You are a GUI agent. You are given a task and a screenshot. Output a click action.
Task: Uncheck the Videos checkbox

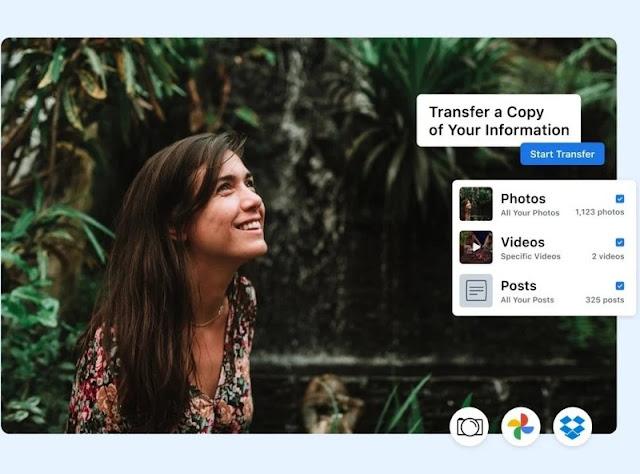point(620,243)
